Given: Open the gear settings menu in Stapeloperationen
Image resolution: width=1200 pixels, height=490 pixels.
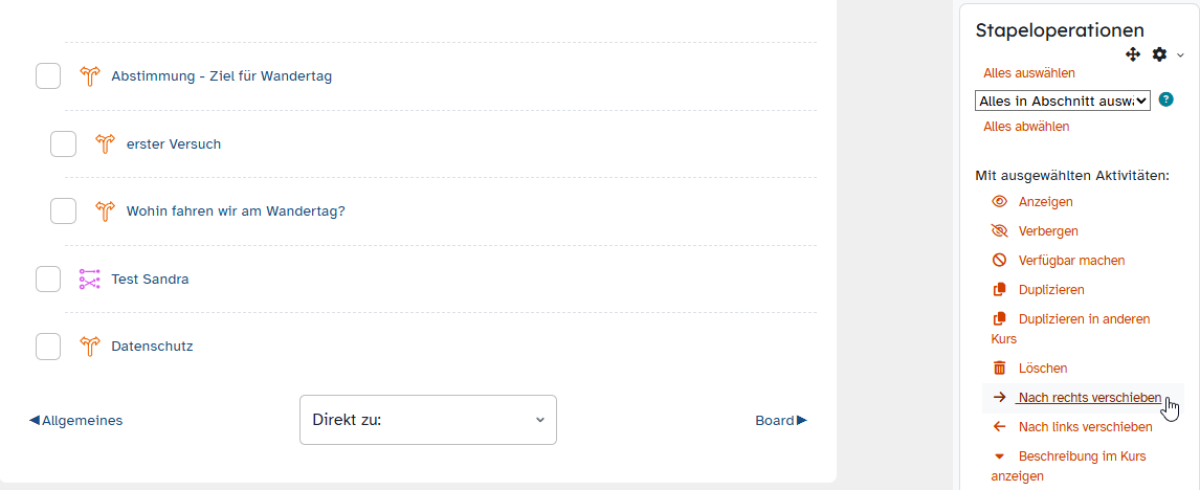Looking at the screenshot, I should coord(1160,55).
